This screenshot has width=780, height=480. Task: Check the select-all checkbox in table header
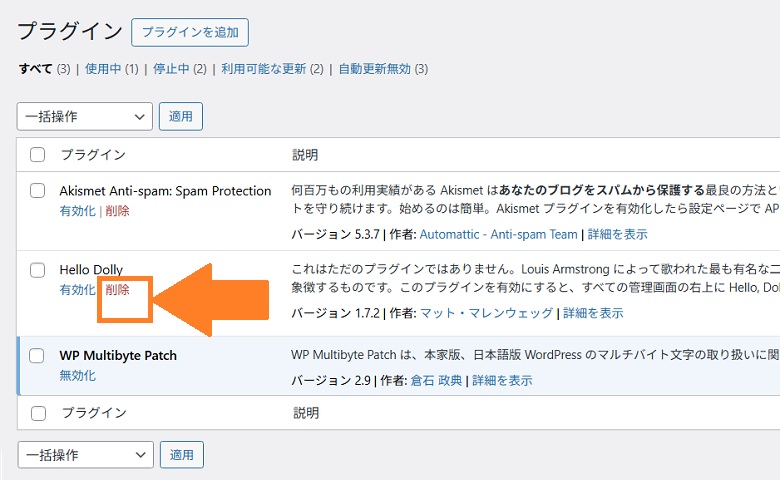click(x=38, y=155)
